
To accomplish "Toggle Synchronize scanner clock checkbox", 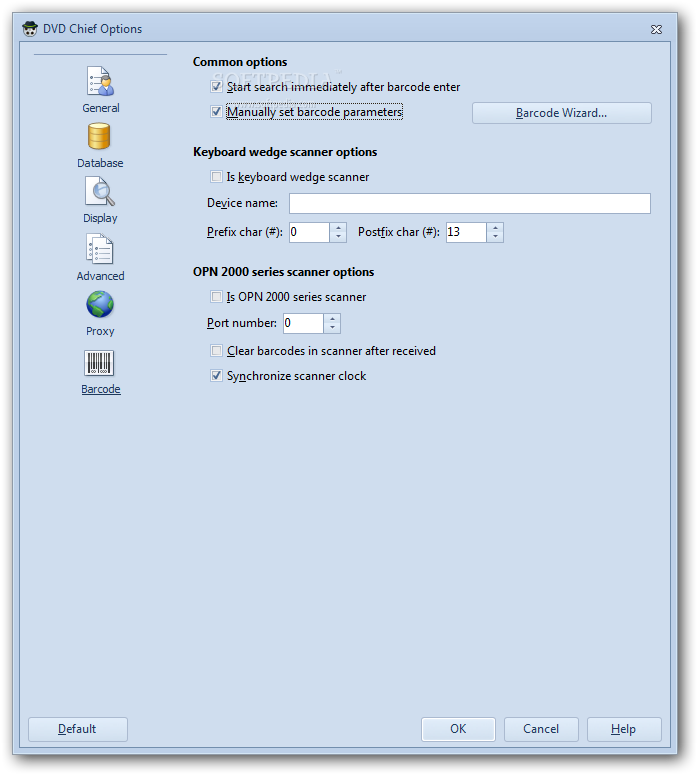I will coord(216,376).
